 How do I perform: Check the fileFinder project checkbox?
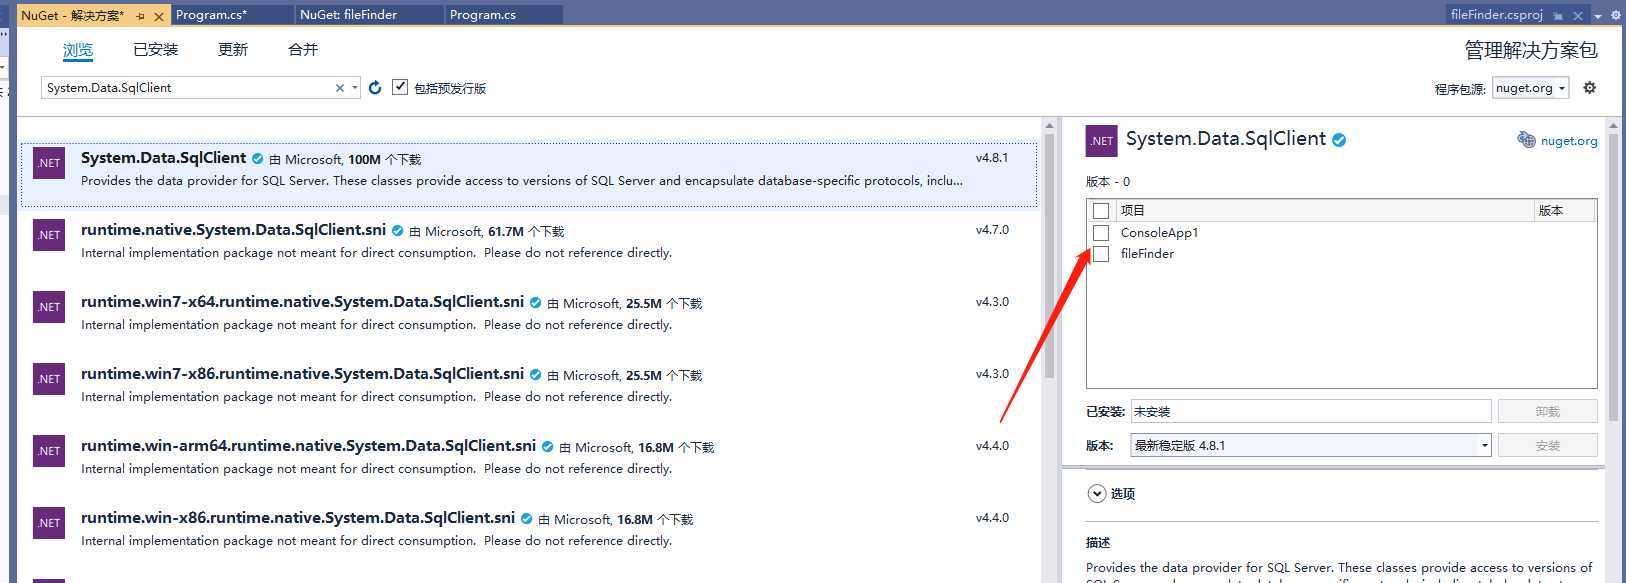pyautogui.click(x=1101, y=254)
